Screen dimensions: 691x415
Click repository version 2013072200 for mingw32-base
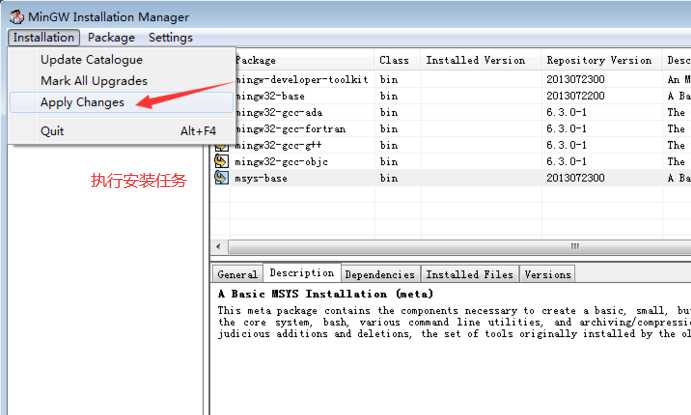(x=576, y=96)
